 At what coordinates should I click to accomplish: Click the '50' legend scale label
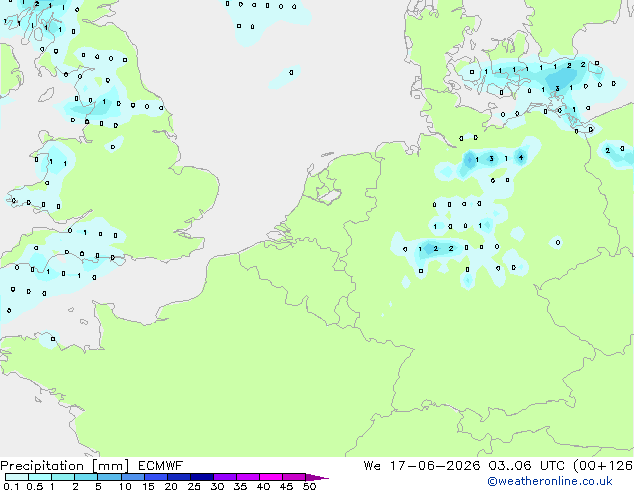tap(309, 486)
